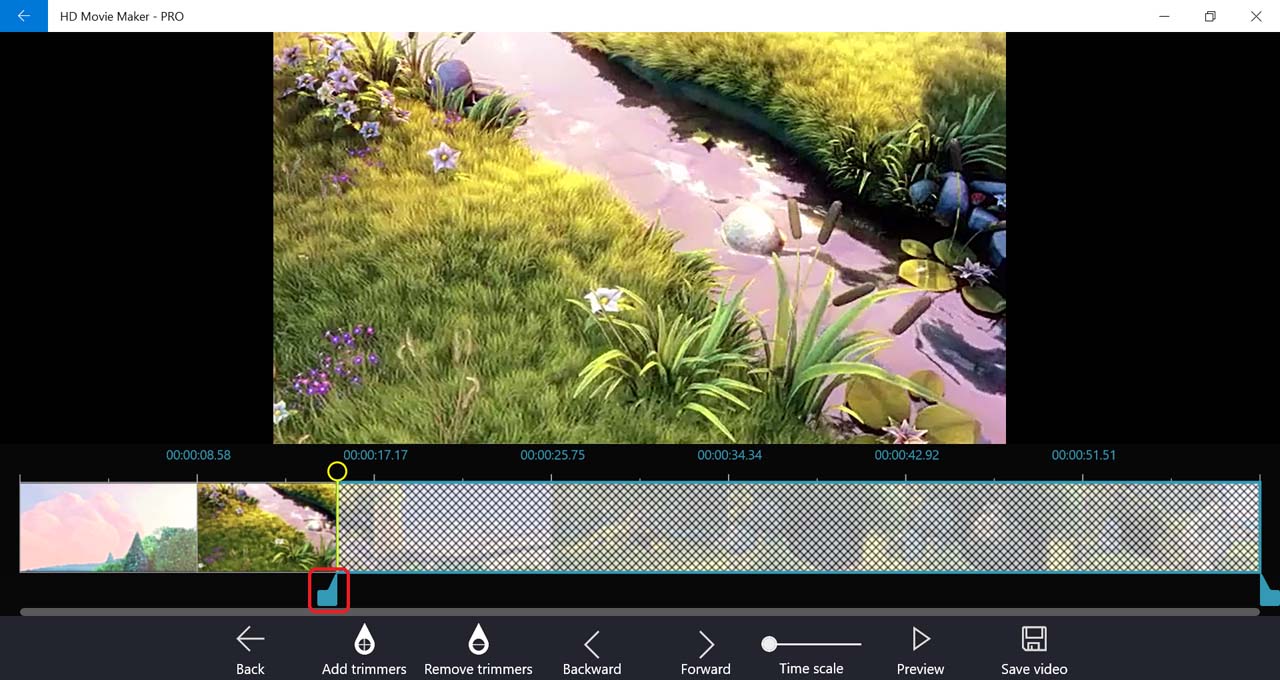Click the video preview frame
The width and height of the screenshot is (1280, 680).
pos(639,238)
